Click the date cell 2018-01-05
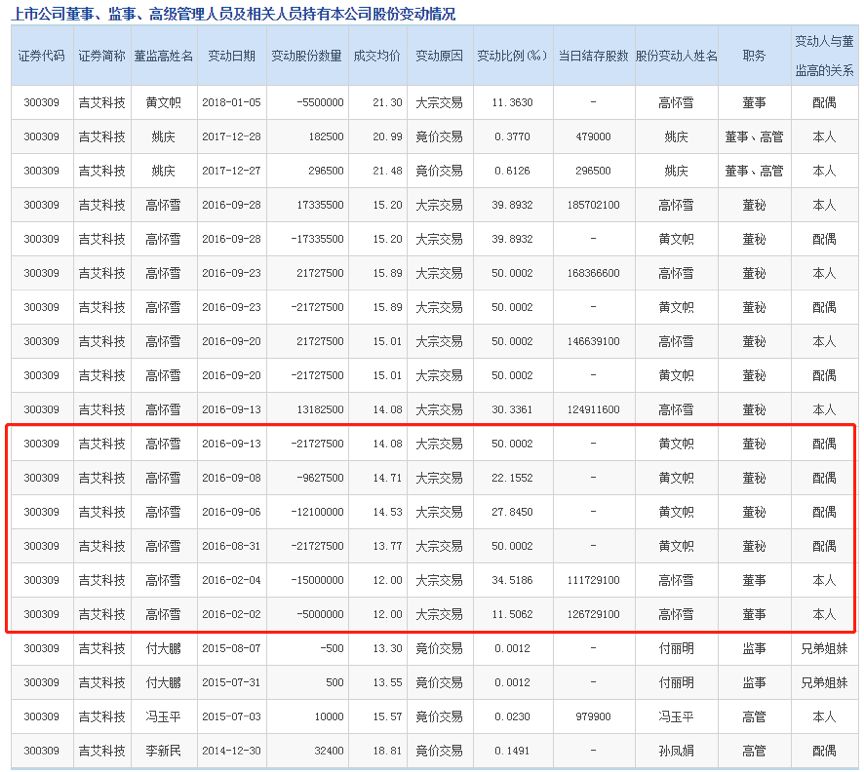The width and height of the screenshot is (864, 772). (x=232, y=102)
